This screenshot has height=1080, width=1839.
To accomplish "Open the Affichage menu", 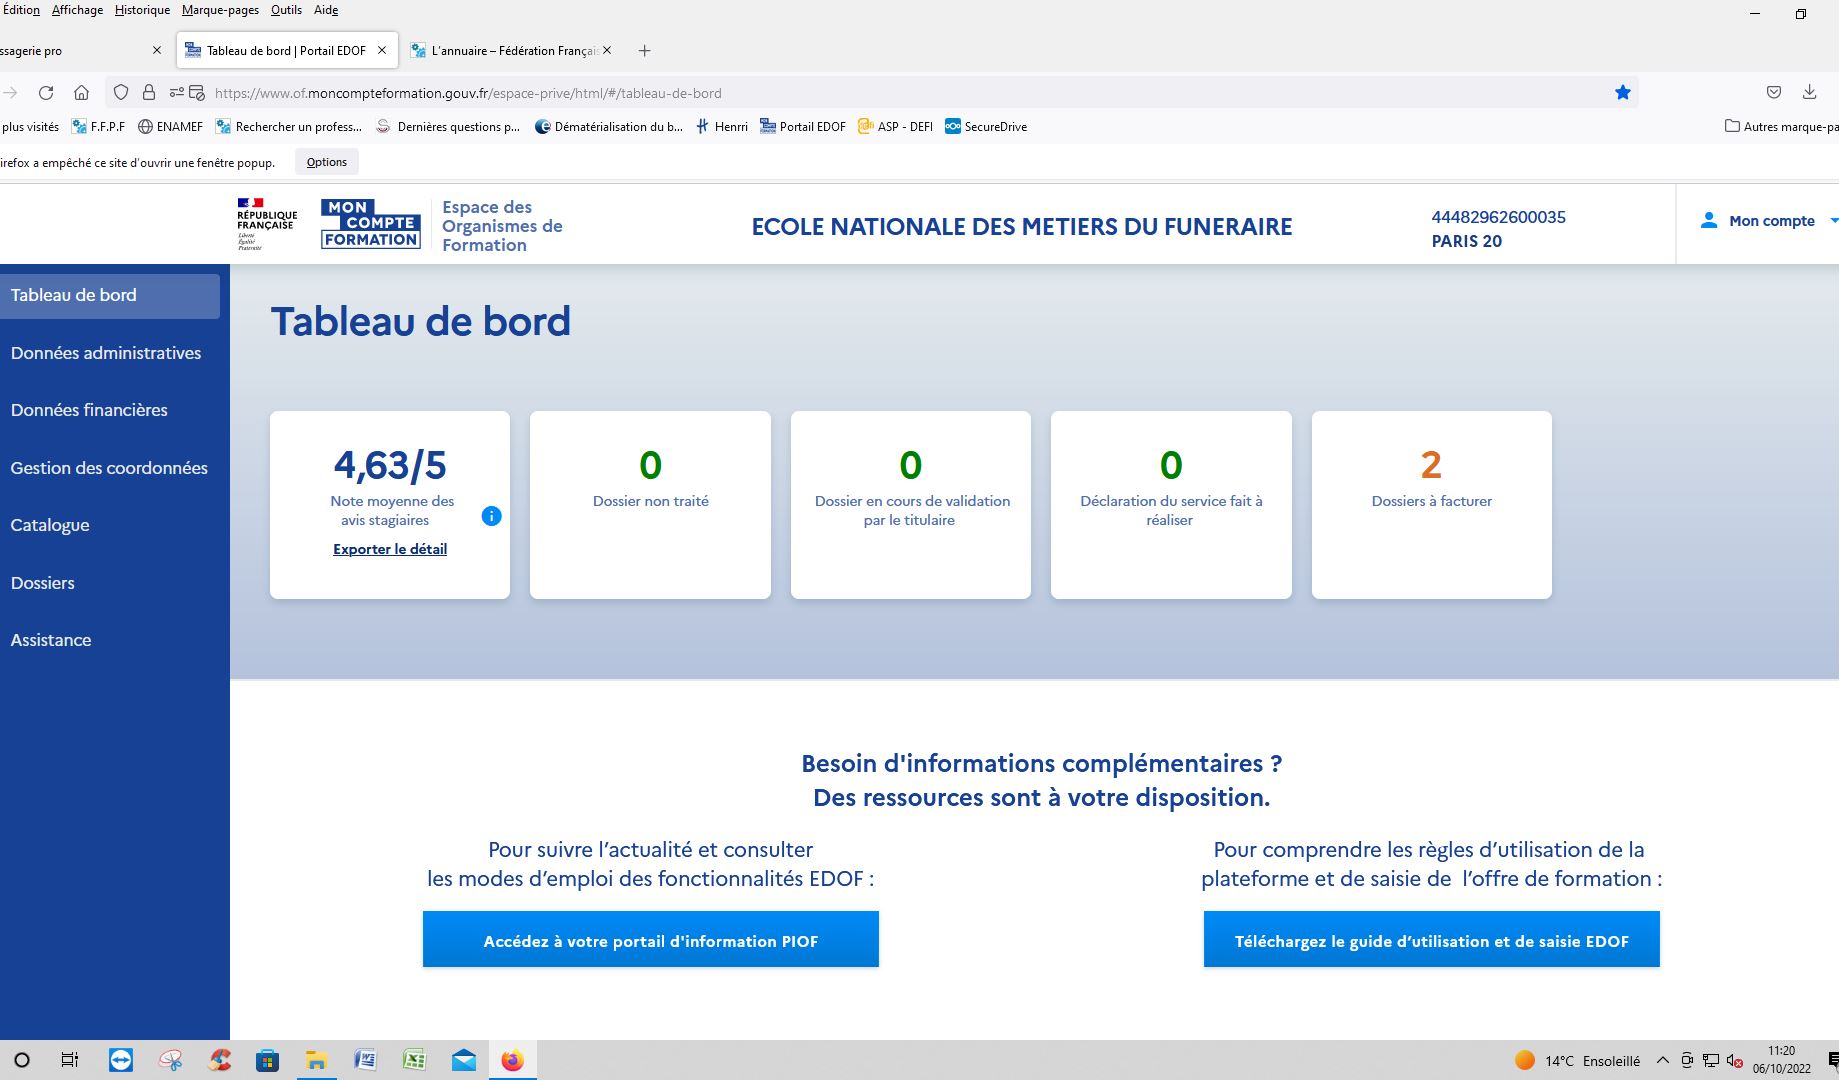I will coord(77,10).
